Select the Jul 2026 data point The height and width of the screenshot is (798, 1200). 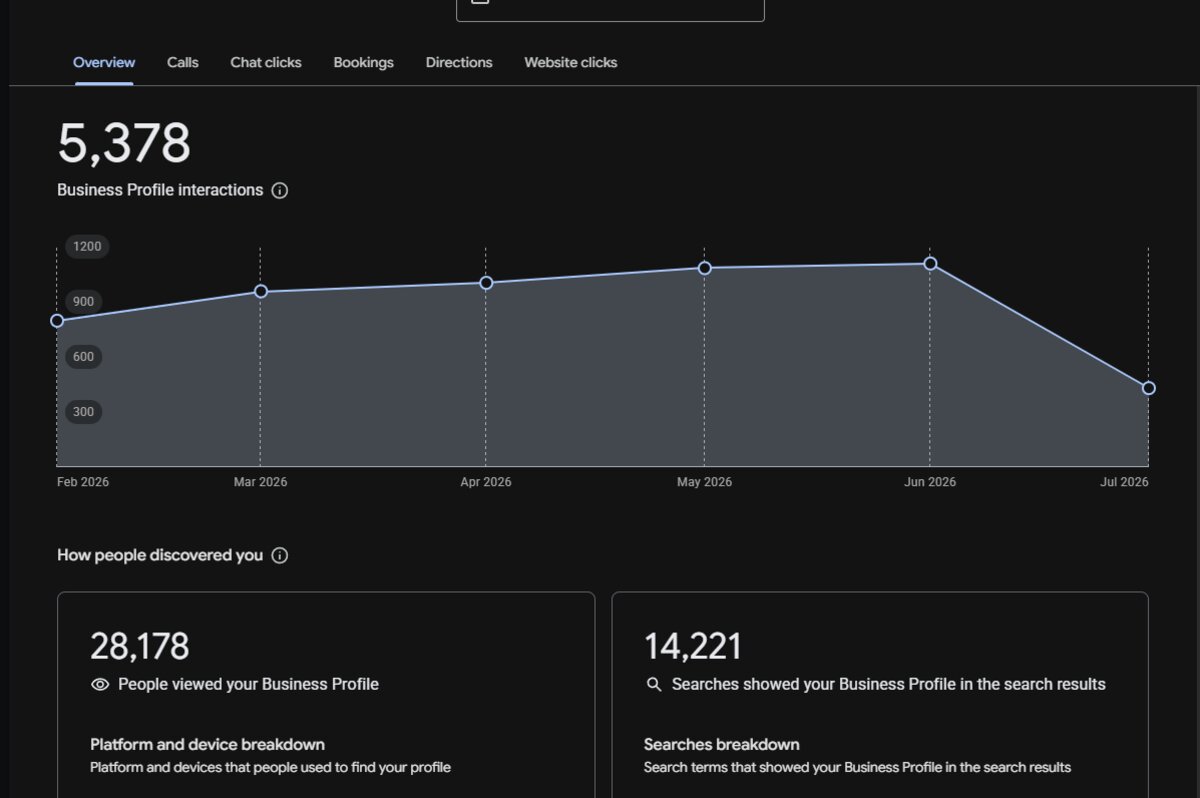[x=1148, y=388]
